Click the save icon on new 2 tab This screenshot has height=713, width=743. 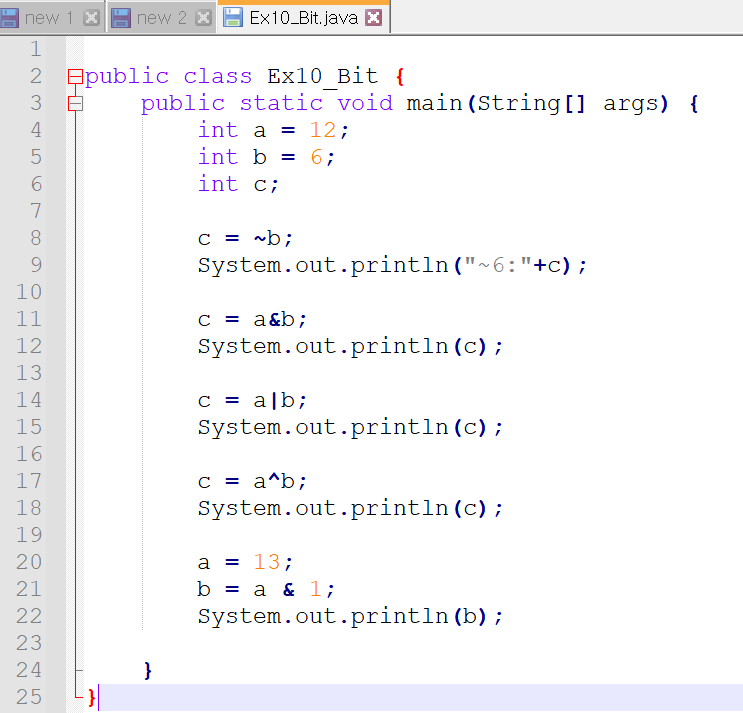pos(121,18)
